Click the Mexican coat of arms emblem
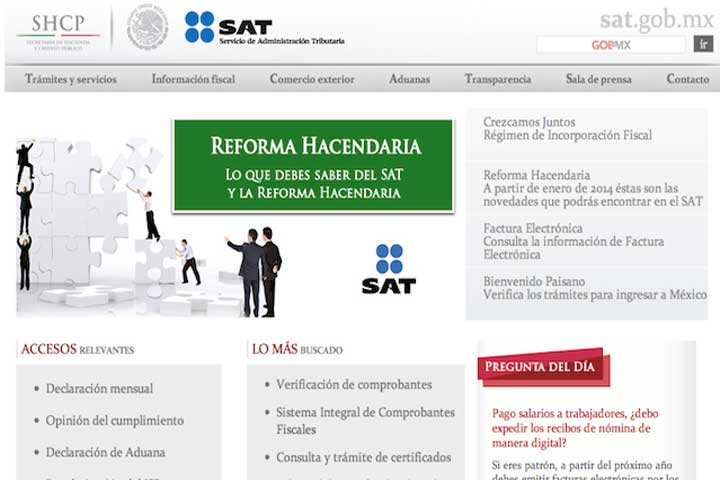Screen dimensions: 720x480 pos(147,28)
